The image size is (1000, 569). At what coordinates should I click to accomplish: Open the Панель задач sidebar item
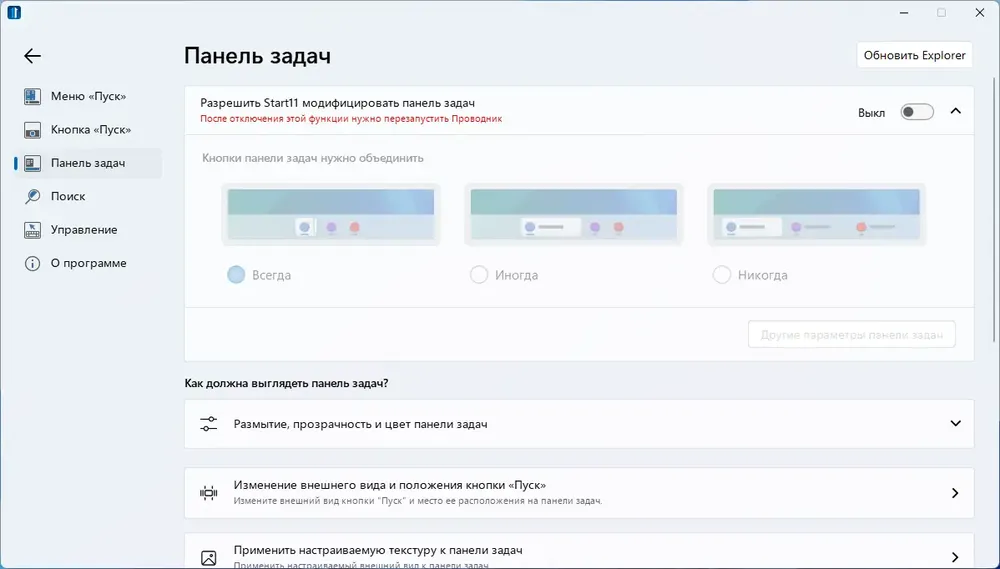point(88,163)
